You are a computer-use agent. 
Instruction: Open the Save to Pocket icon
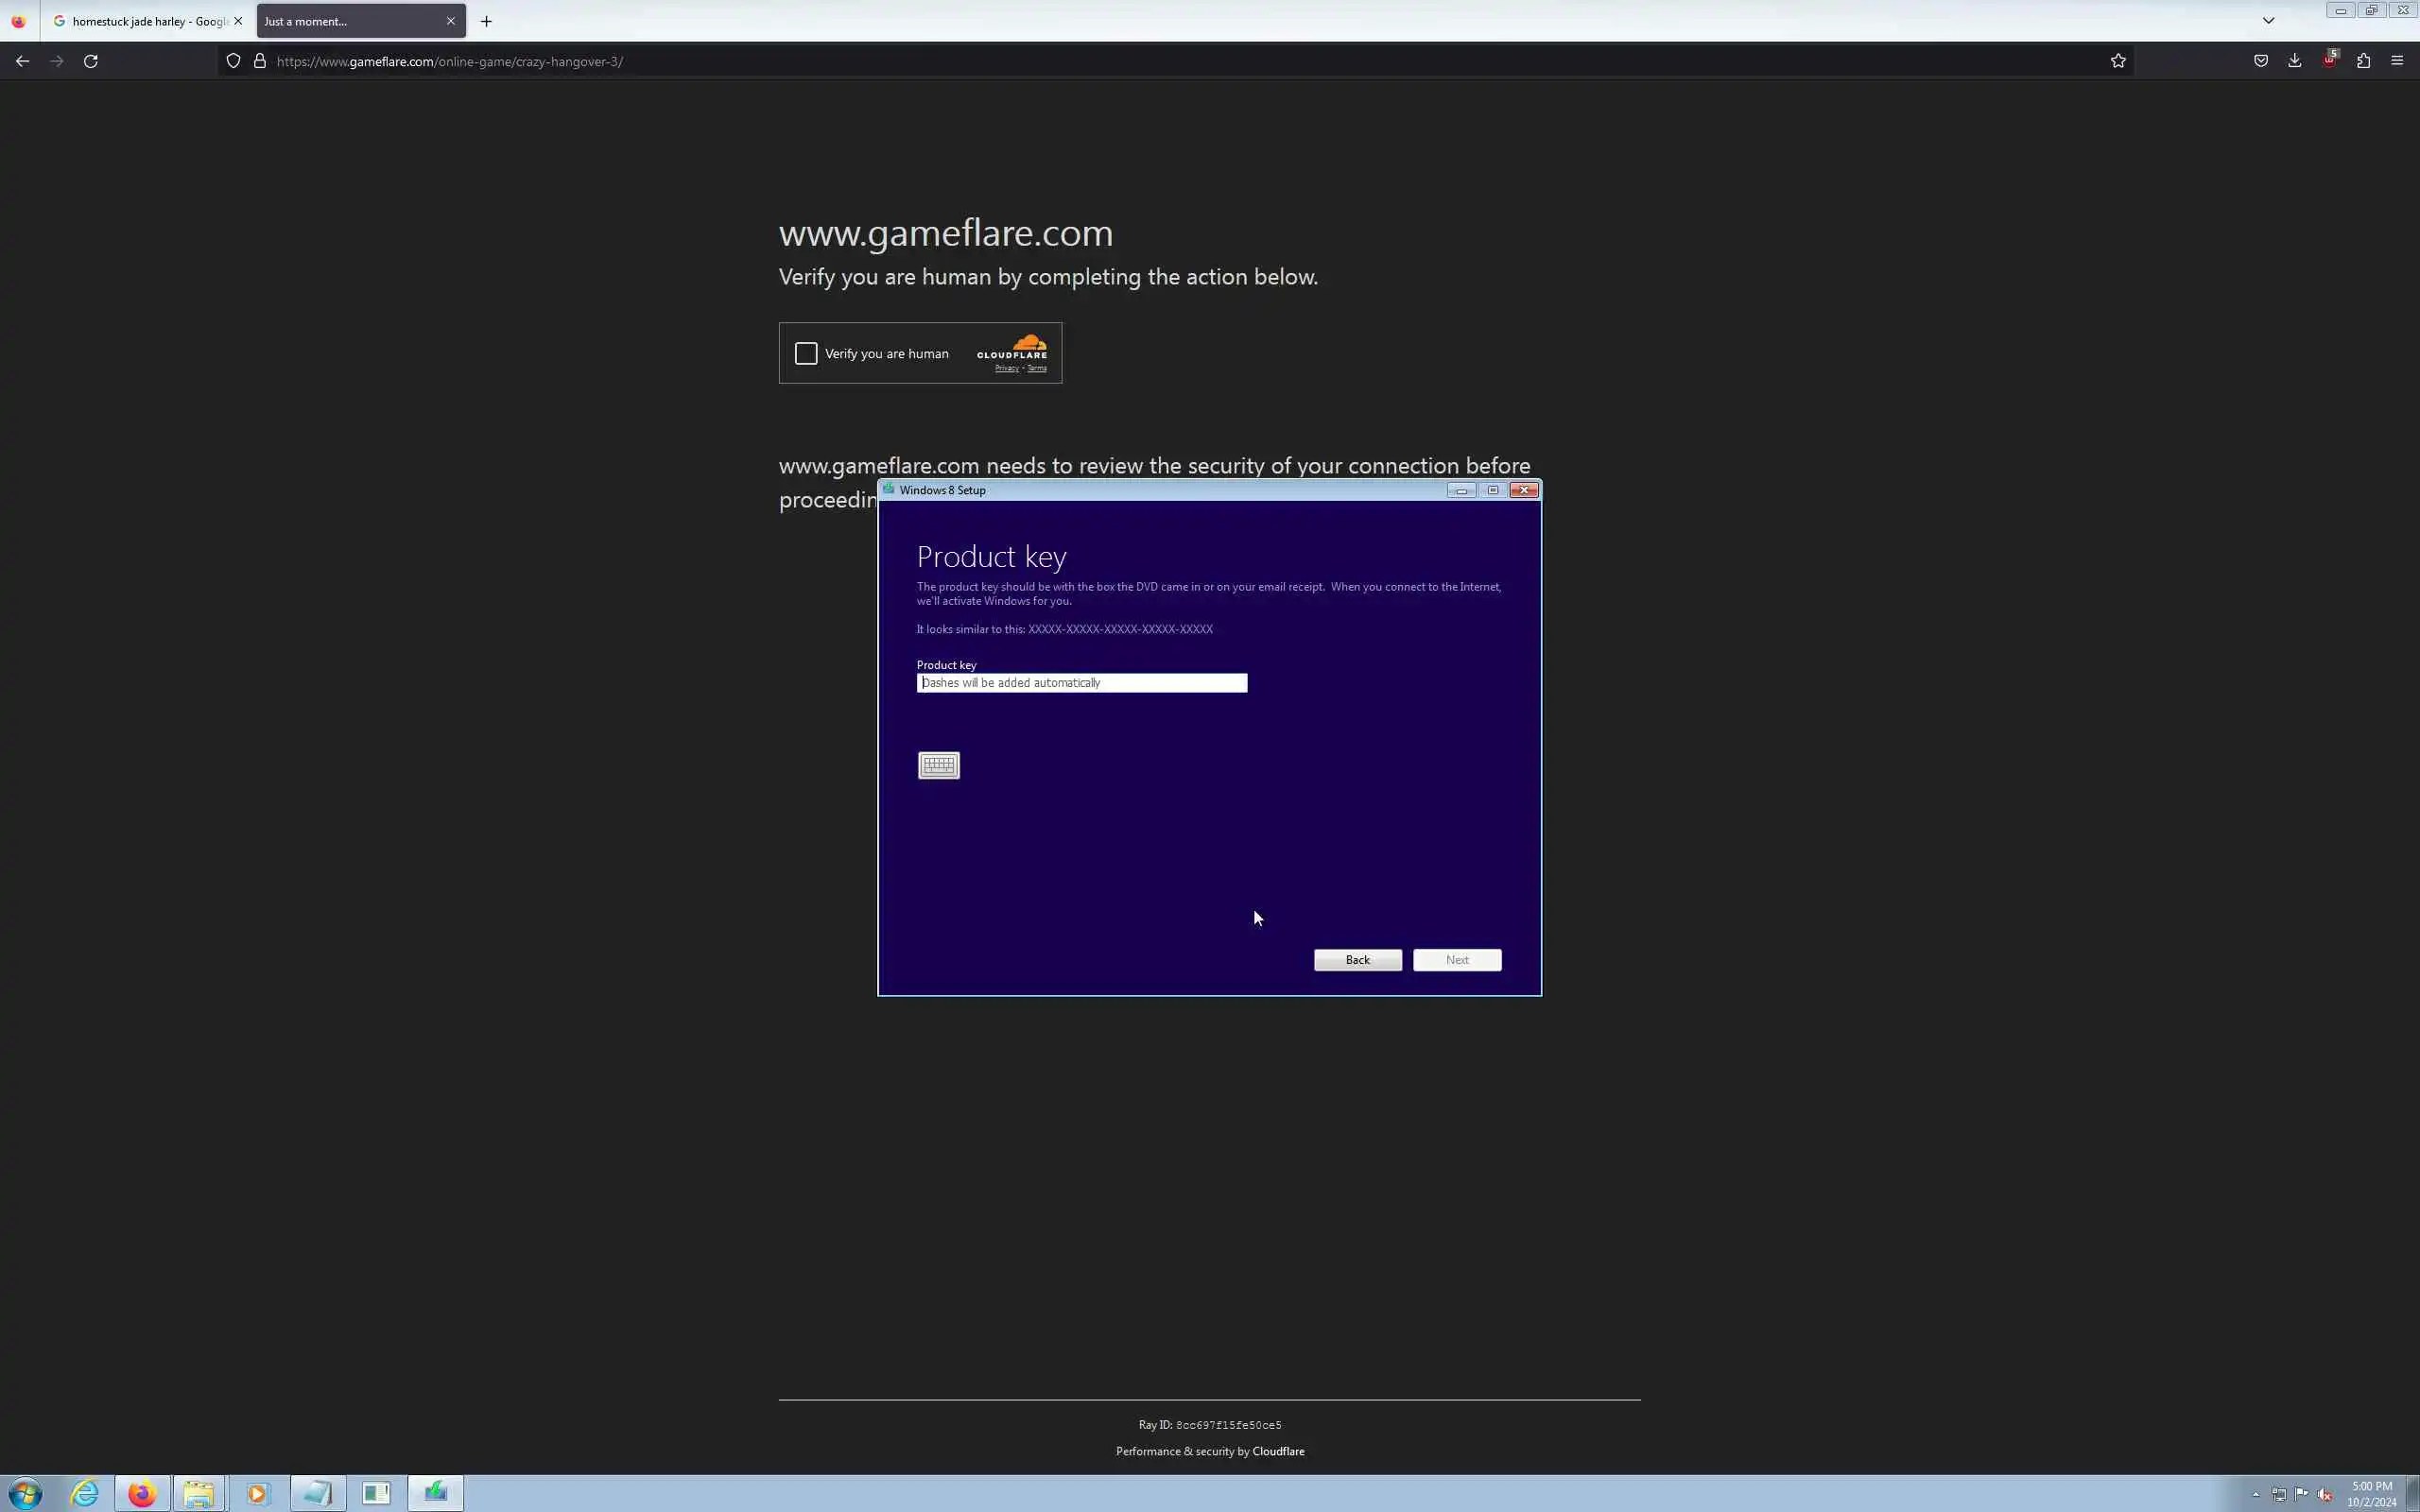2260,61
